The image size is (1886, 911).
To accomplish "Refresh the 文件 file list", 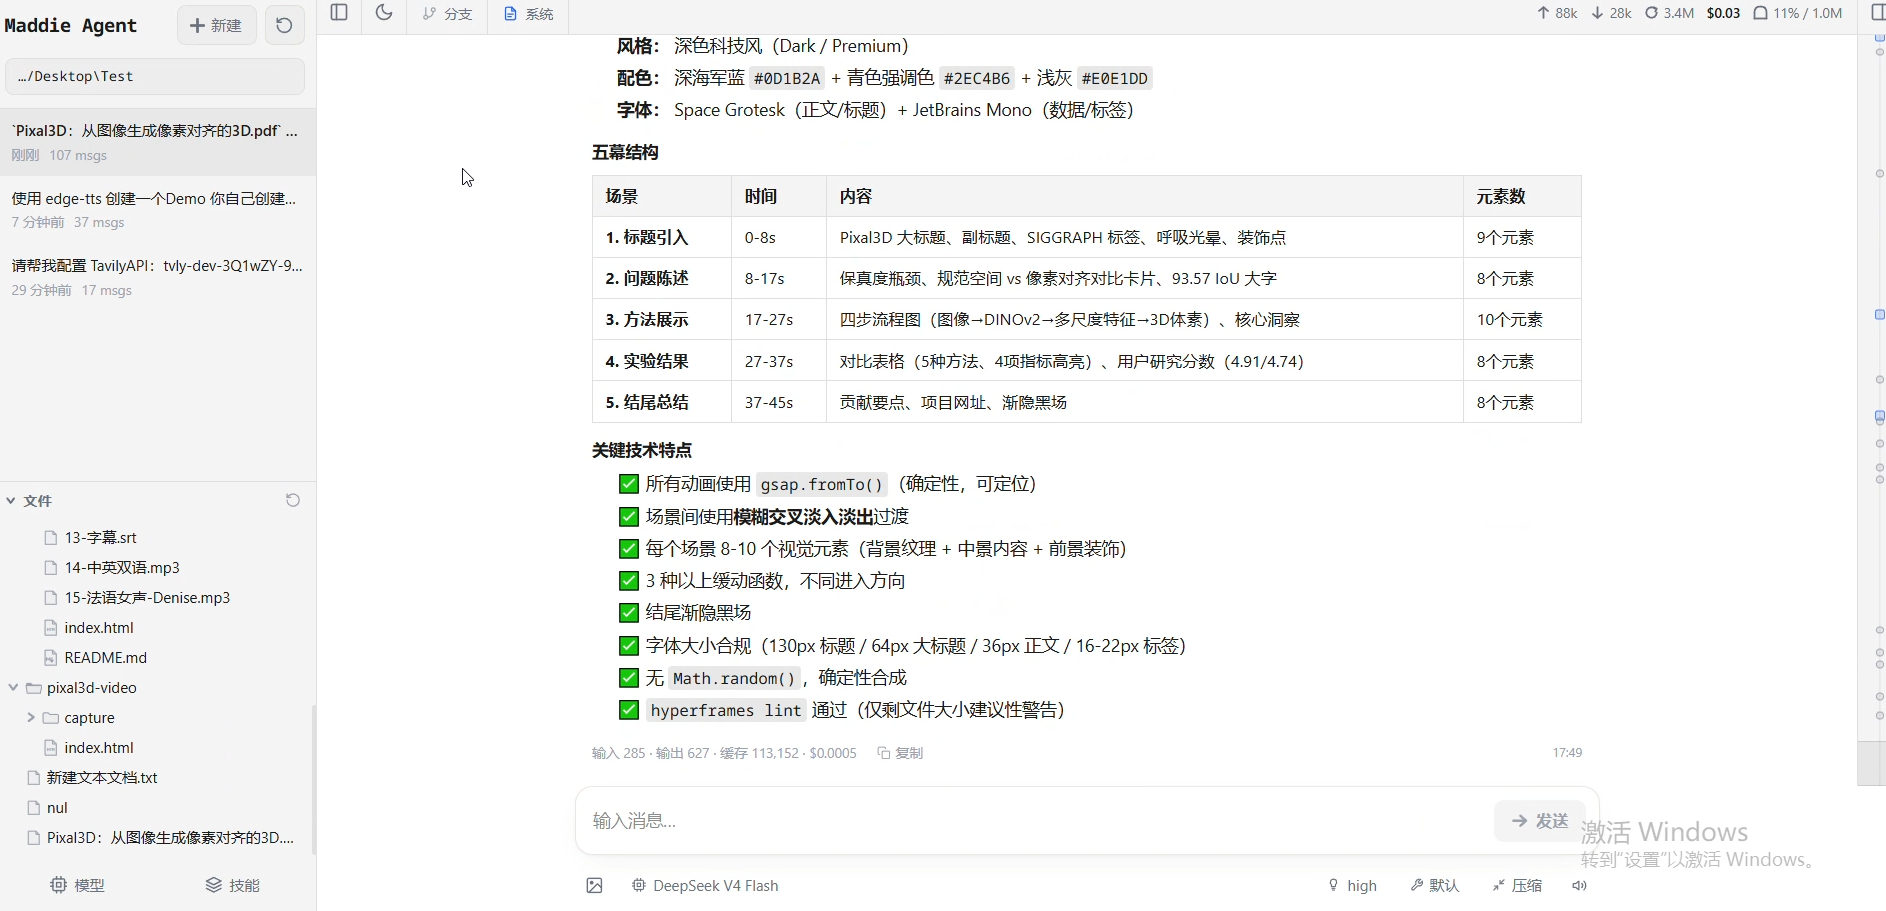I will click(293, 500).
